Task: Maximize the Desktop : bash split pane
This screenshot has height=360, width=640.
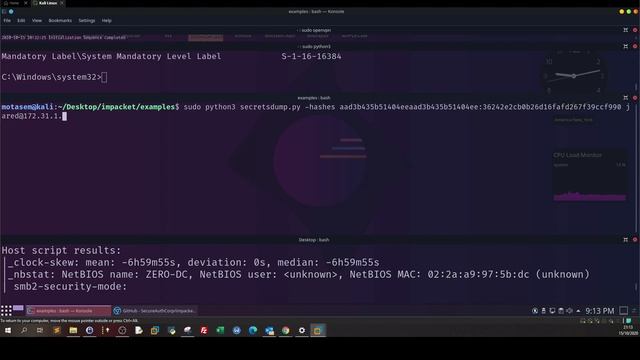Action: [x=626, y=240]
